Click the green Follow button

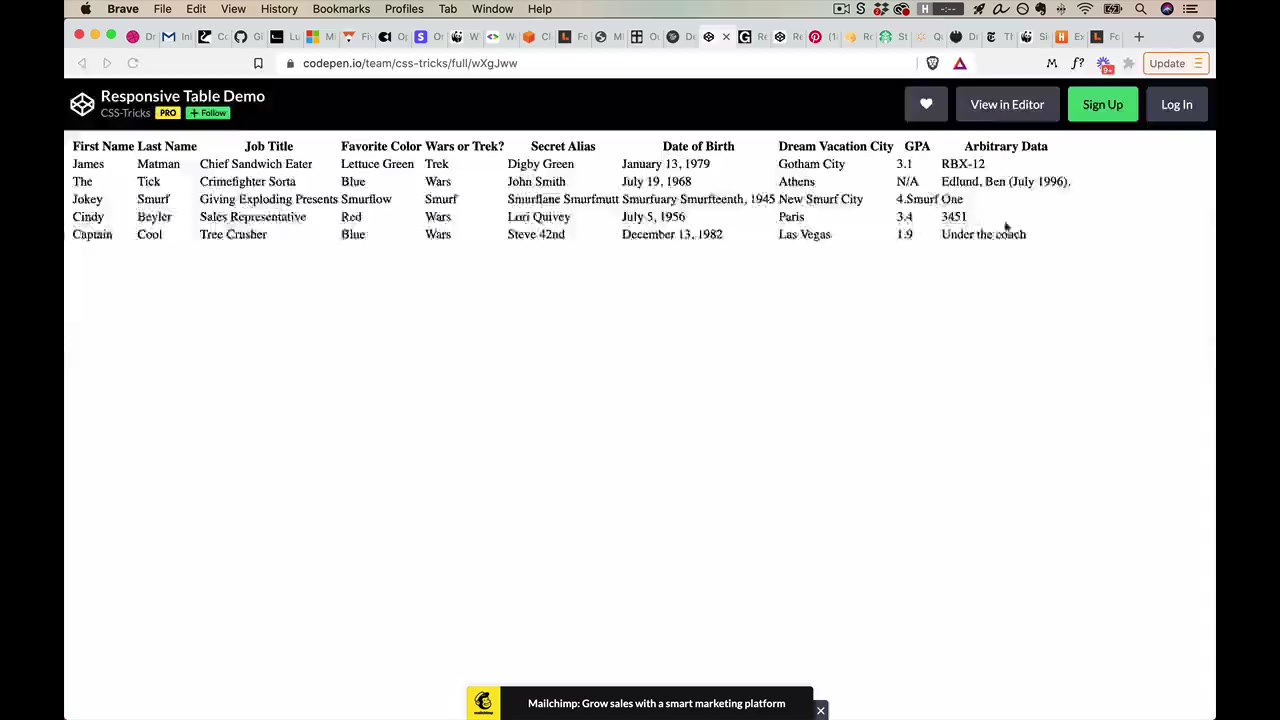[208, 113]
